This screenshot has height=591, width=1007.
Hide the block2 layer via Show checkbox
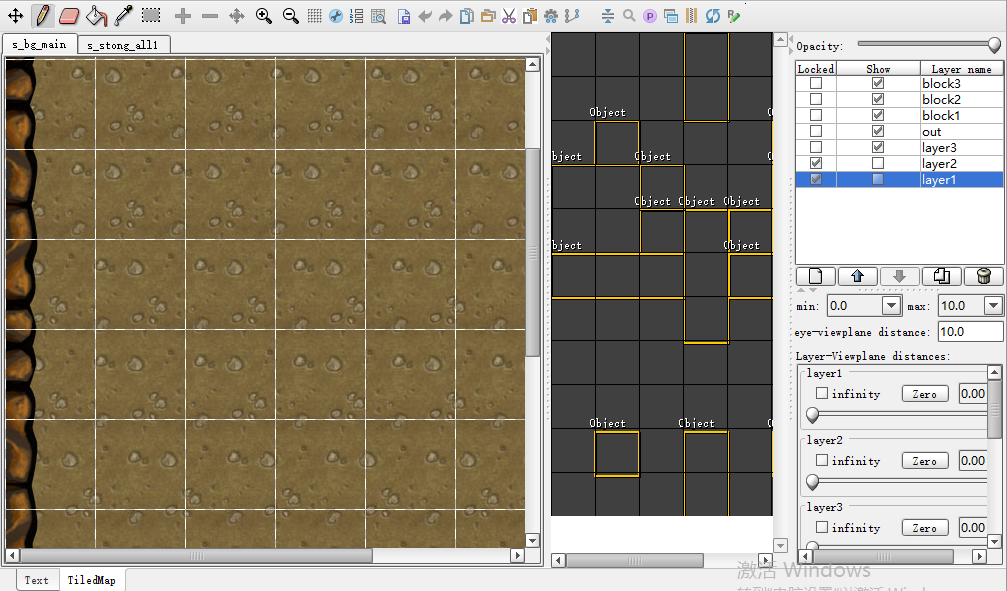878,100
